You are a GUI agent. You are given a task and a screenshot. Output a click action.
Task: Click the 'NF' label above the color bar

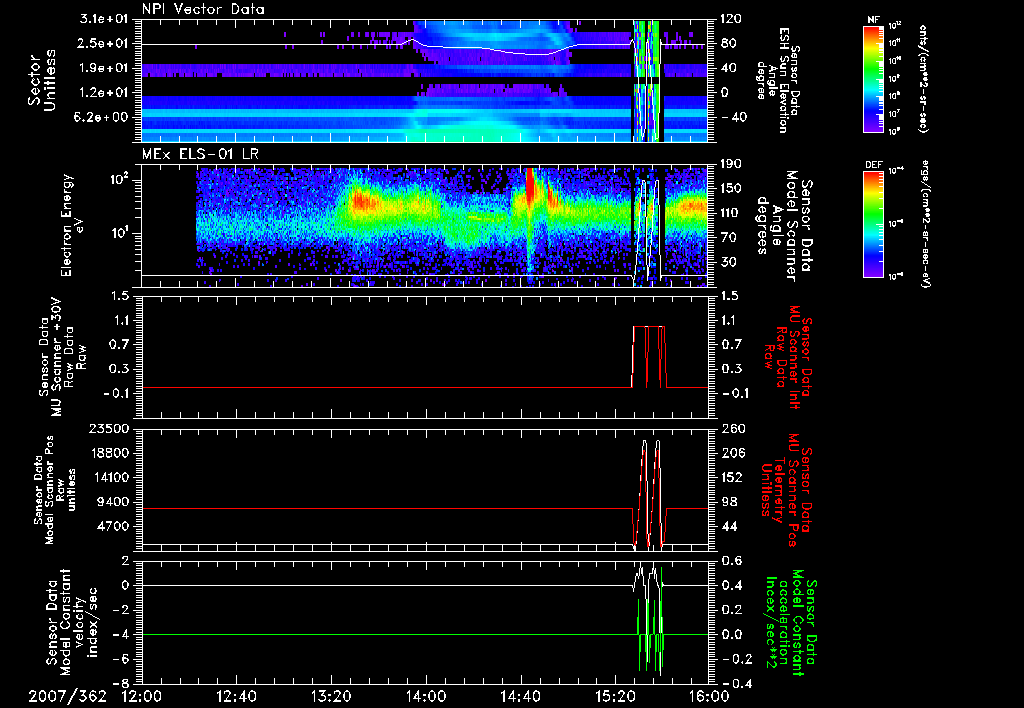pyautogui.click(x=874, y=20)
